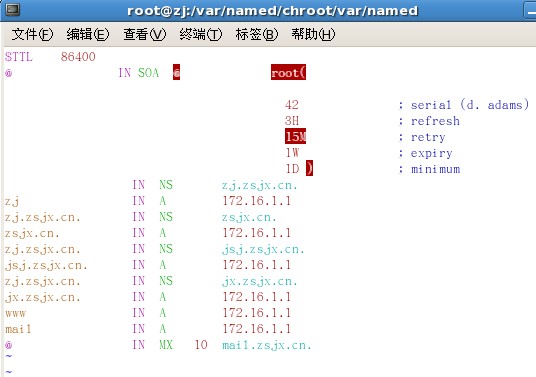Open the 编辑(E) menu
This screenshot has width=536, height=377.
pos(88,34)
